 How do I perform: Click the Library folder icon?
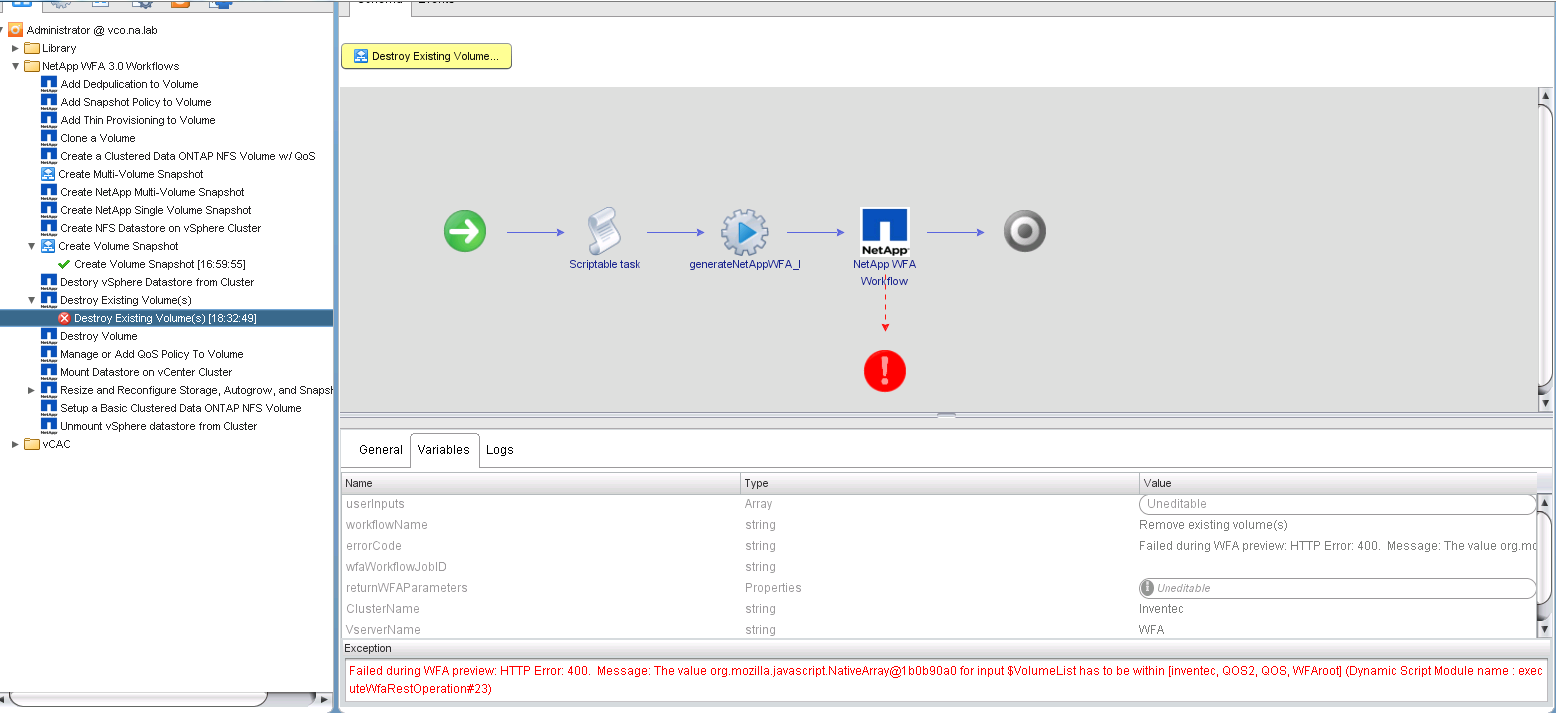[32, 48]
